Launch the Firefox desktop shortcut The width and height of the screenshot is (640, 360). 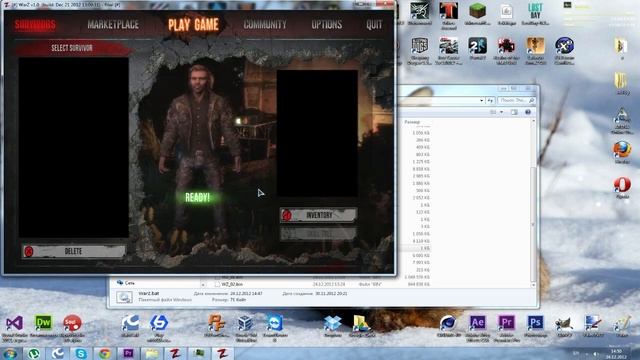(x=622, y=153)
